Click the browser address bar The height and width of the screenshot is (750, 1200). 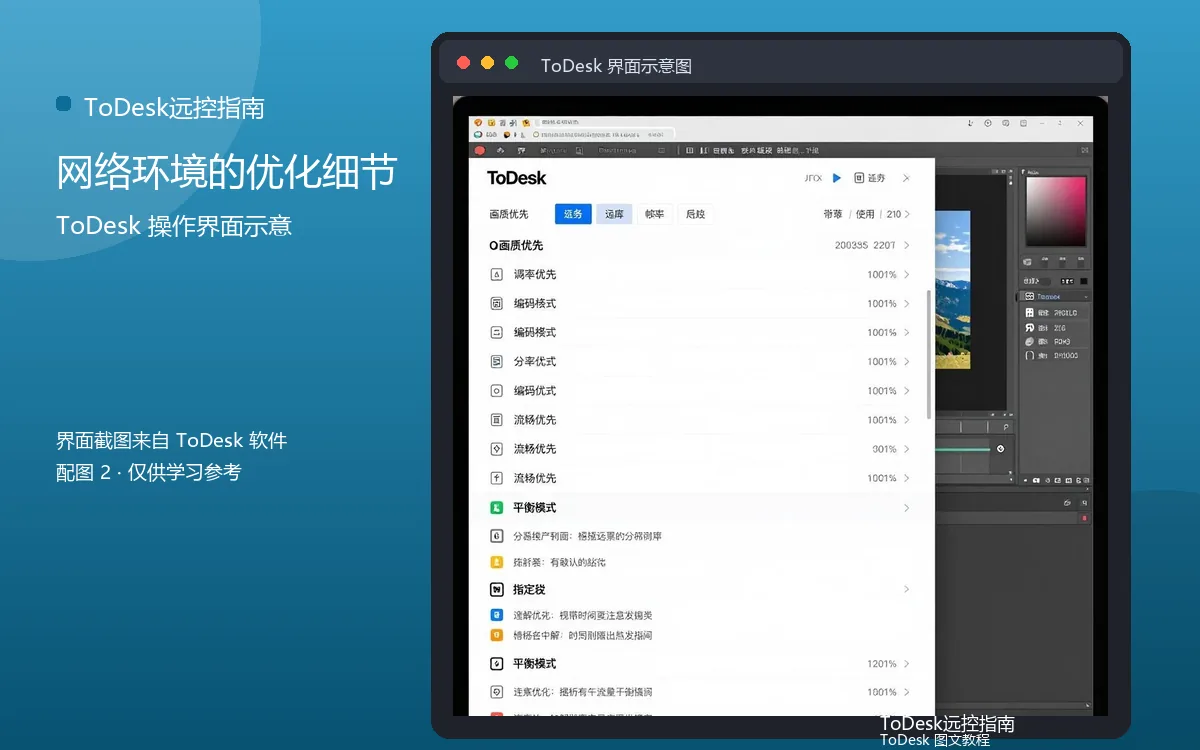pos(603,133)
